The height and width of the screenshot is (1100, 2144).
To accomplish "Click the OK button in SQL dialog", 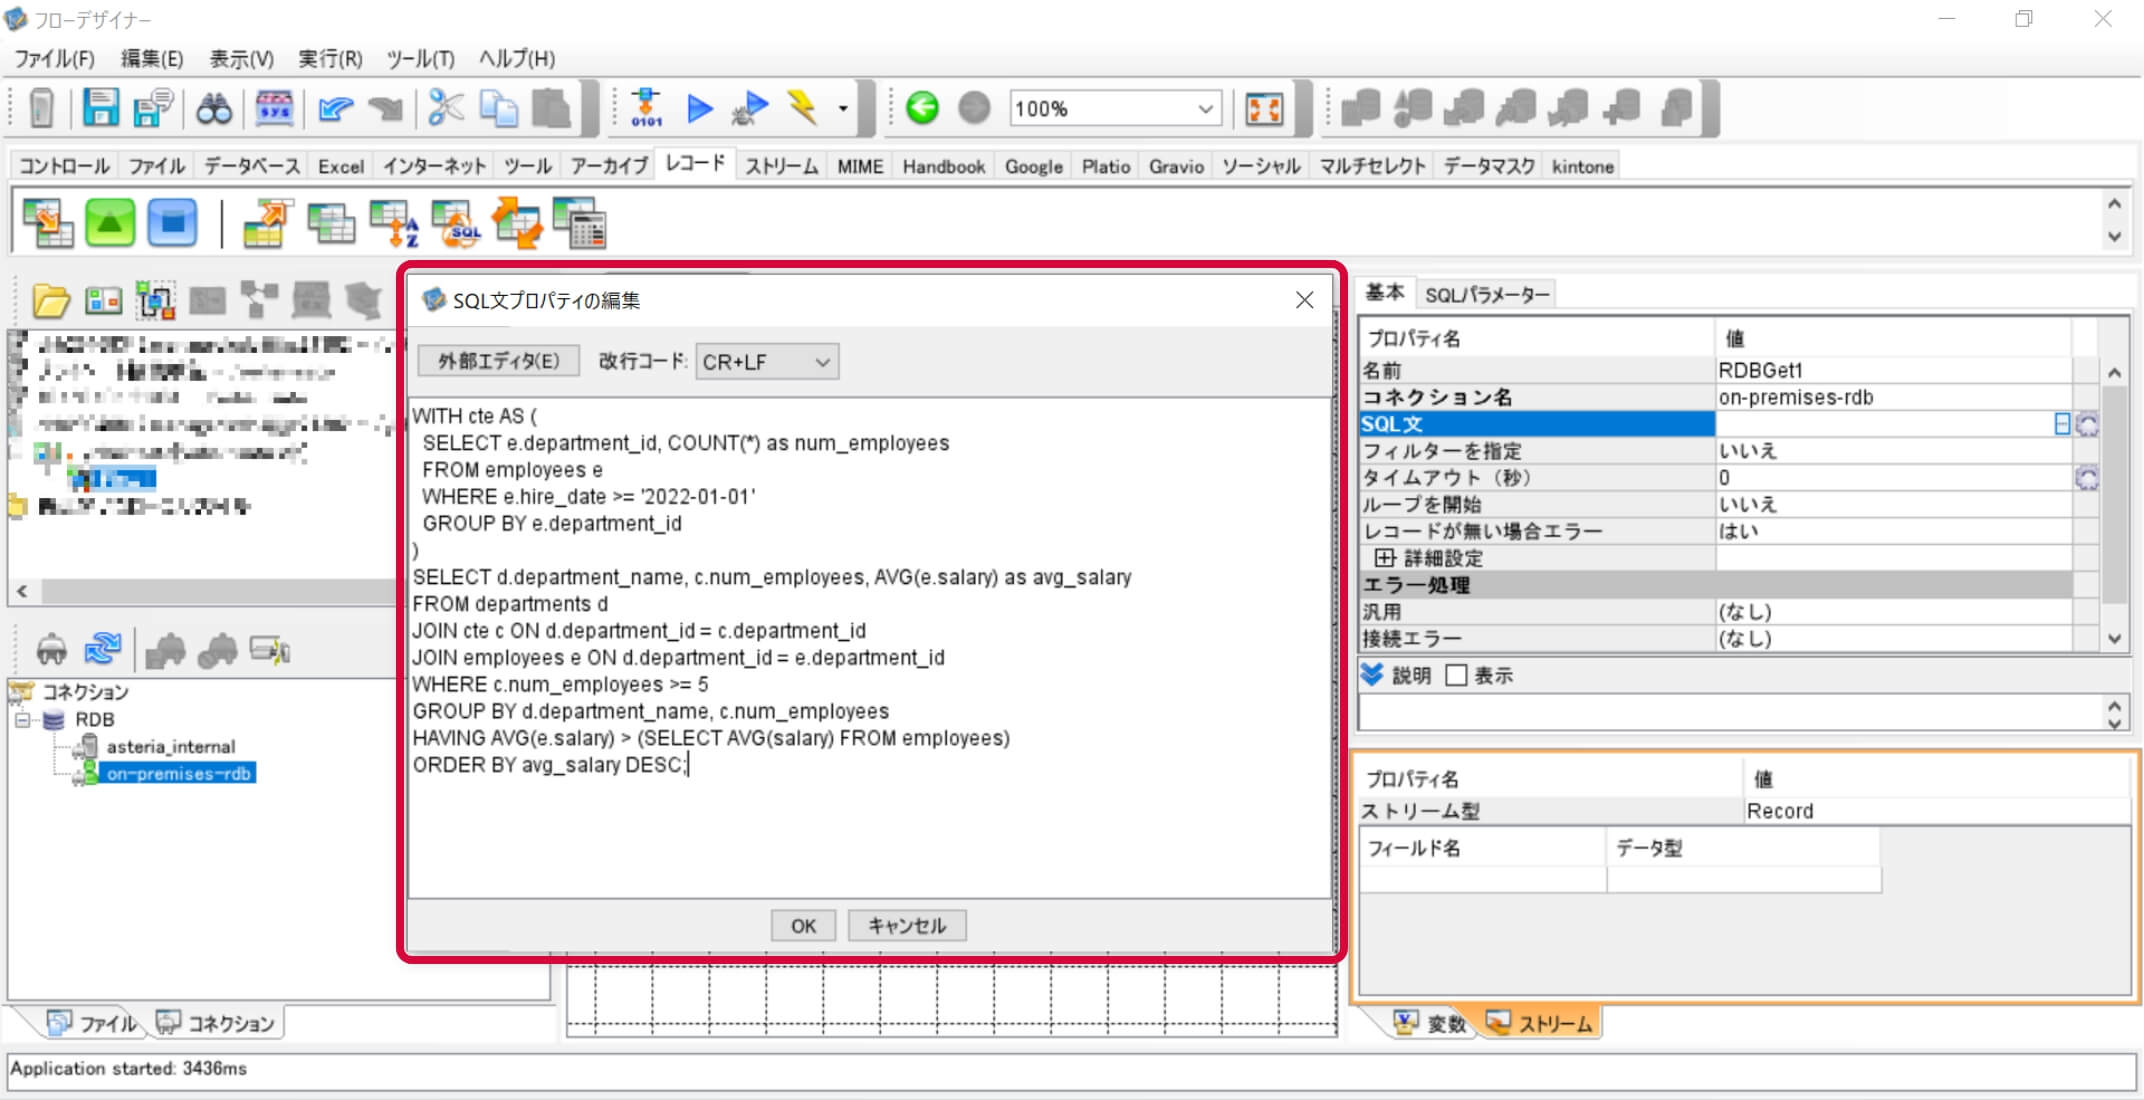I will click(x=803, y=926).
